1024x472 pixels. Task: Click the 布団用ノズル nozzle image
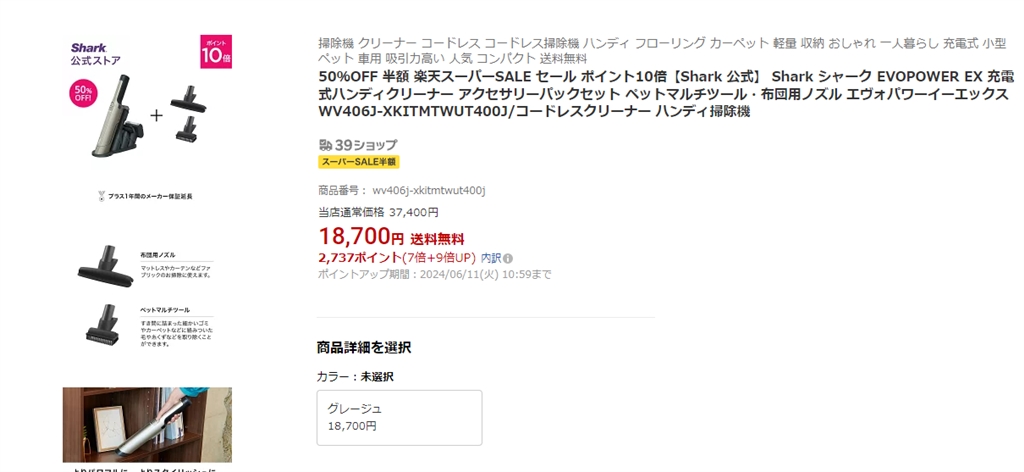[106, 266]
